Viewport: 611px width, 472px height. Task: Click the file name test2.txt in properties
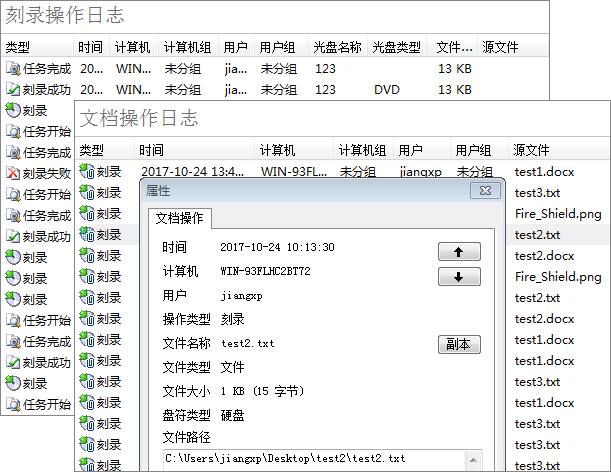(x=248, y=343)
